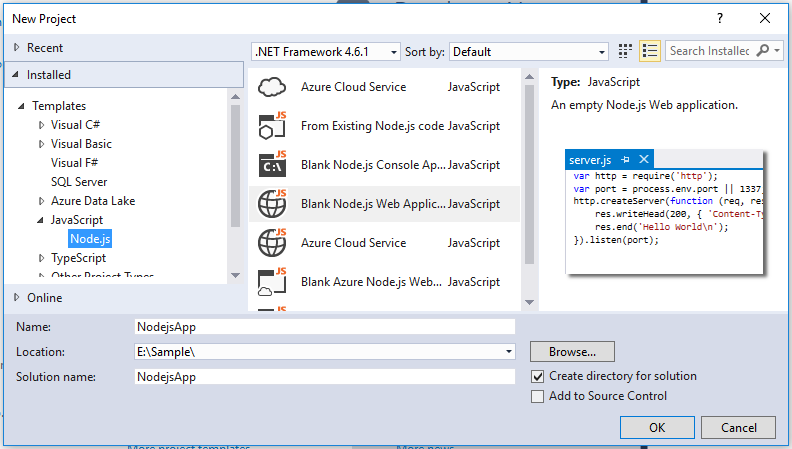
Task: Click the Solution name input field
Action: coord(325,377)
